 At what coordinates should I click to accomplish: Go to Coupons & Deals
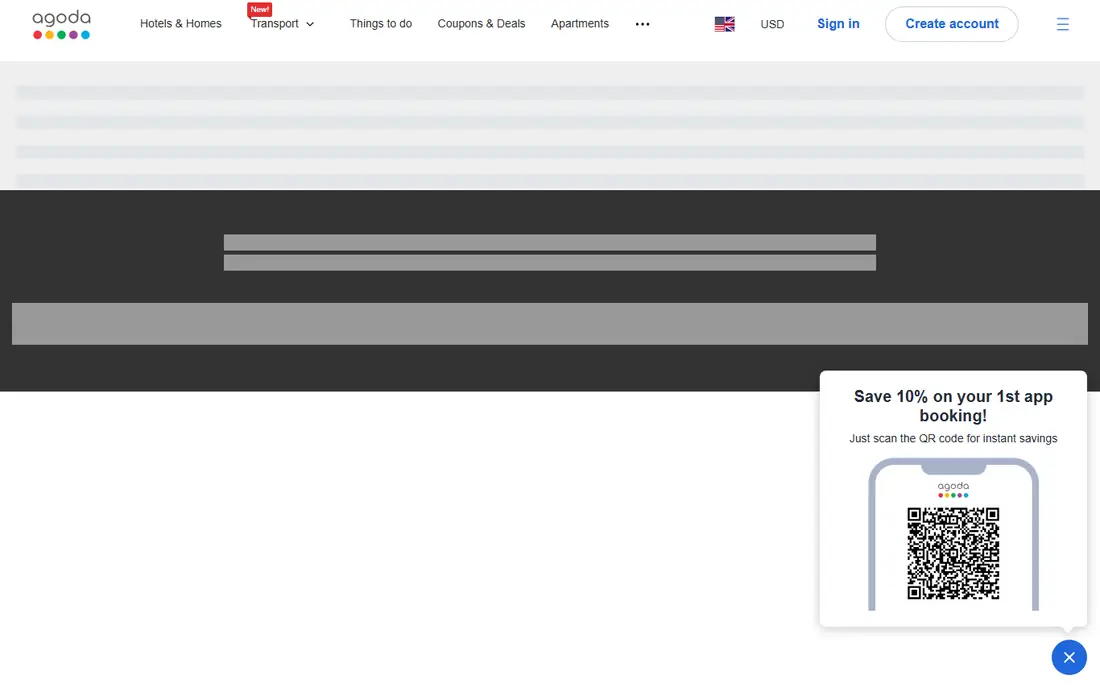tap(481, 24)
